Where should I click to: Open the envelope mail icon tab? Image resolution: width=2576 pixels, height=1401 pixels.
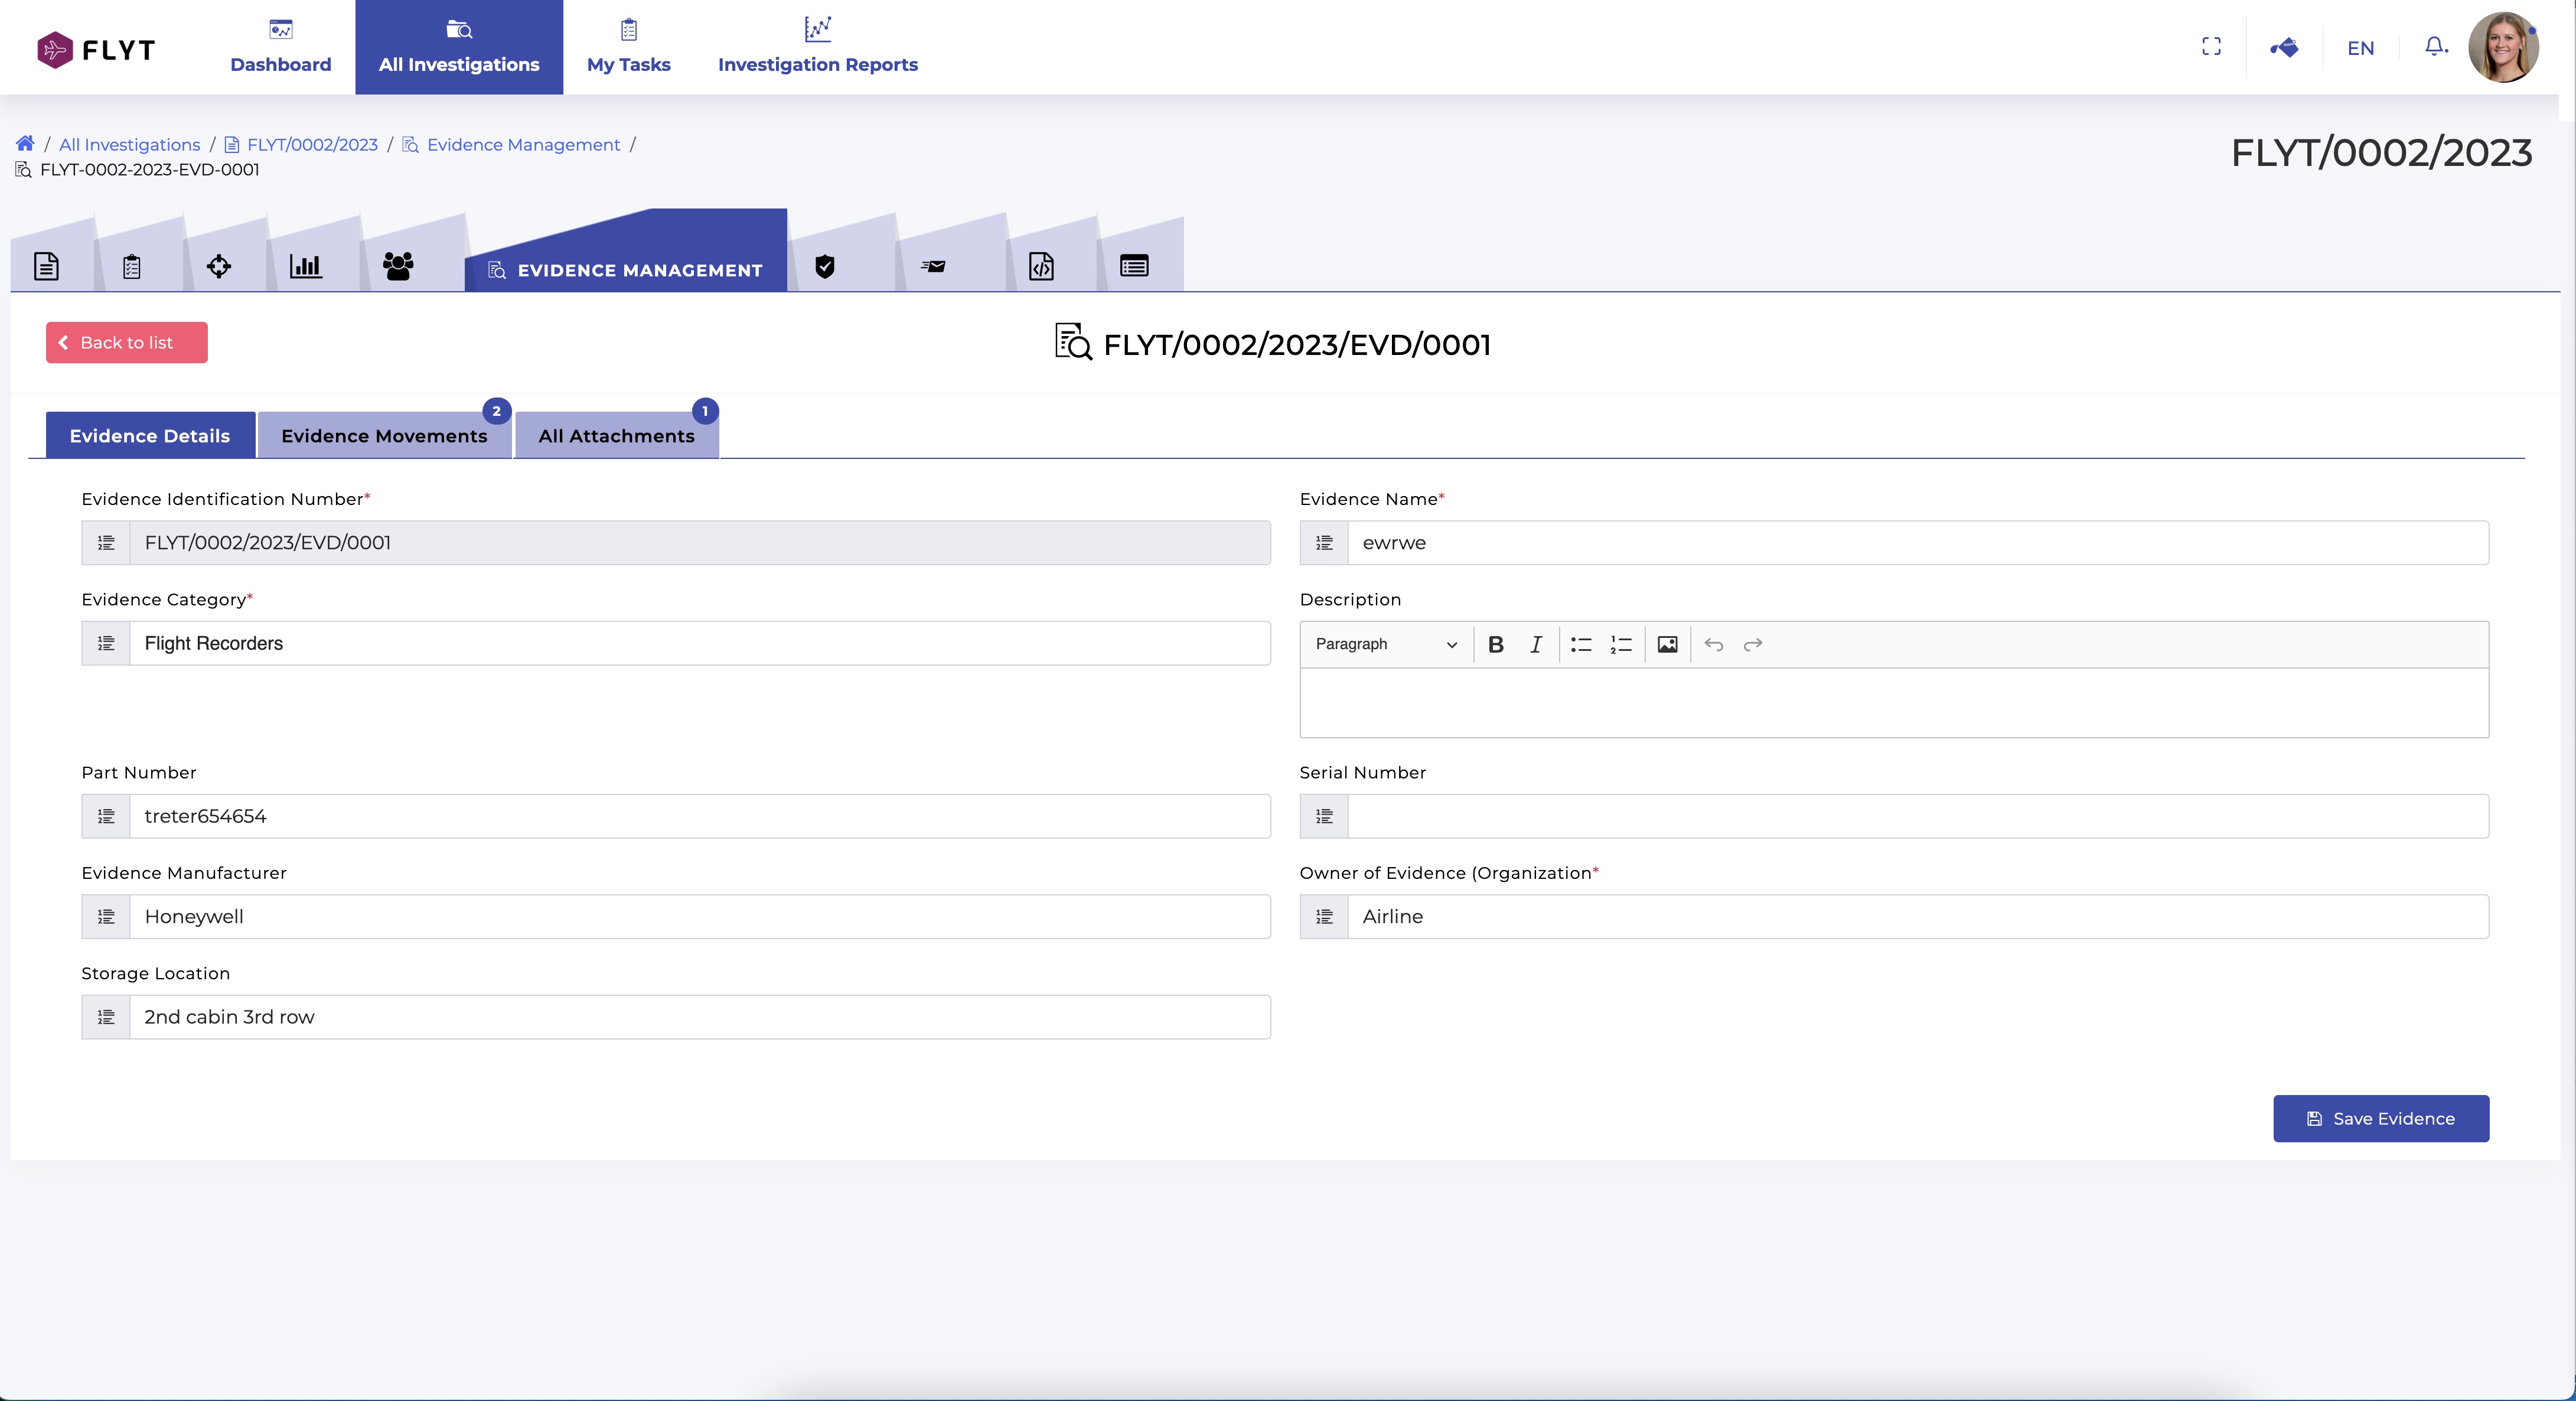(x=933, y=266)
